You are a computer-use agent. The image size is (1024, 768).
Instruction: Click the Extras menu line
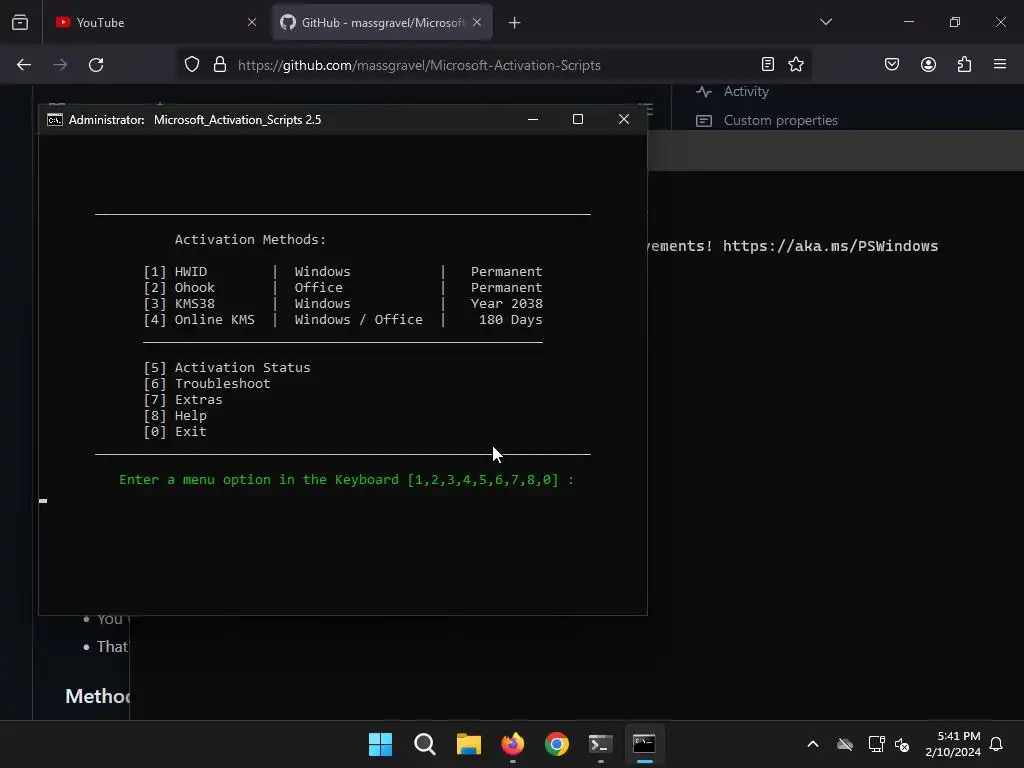pyautogui.click(x=183, y=400)
